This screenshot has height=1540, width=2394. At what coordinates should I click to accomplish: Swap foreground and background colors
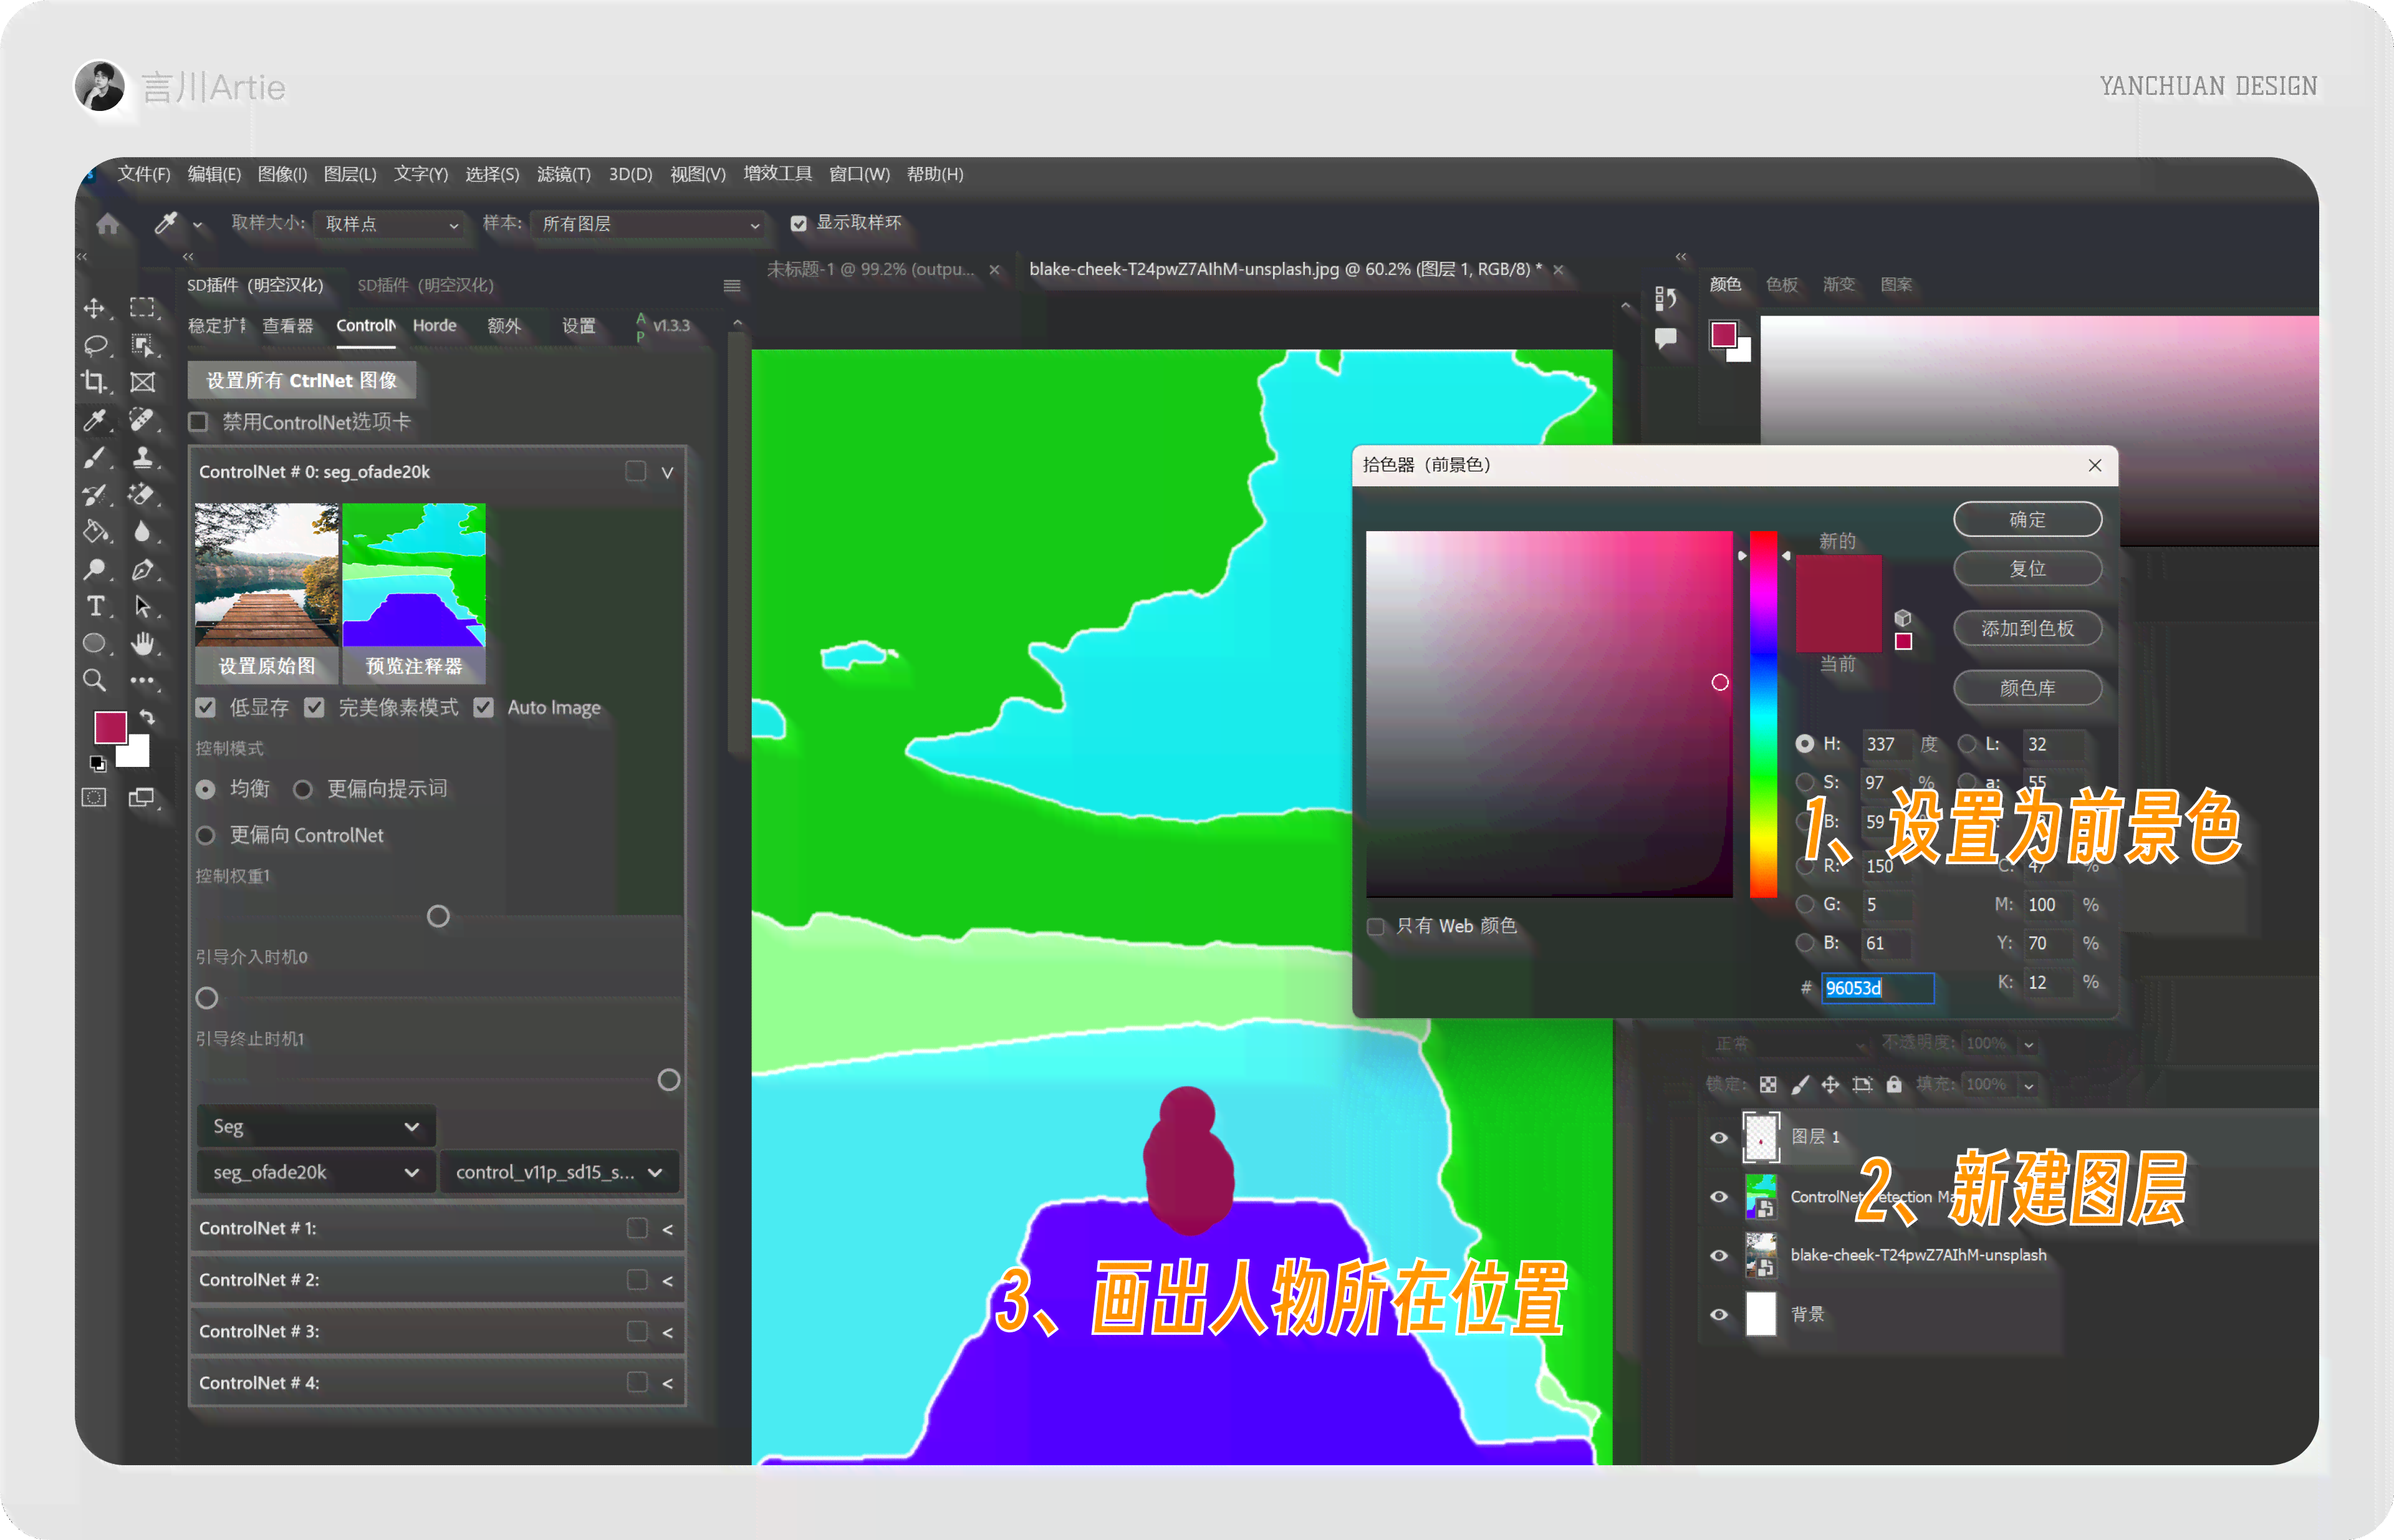(147, 717)
